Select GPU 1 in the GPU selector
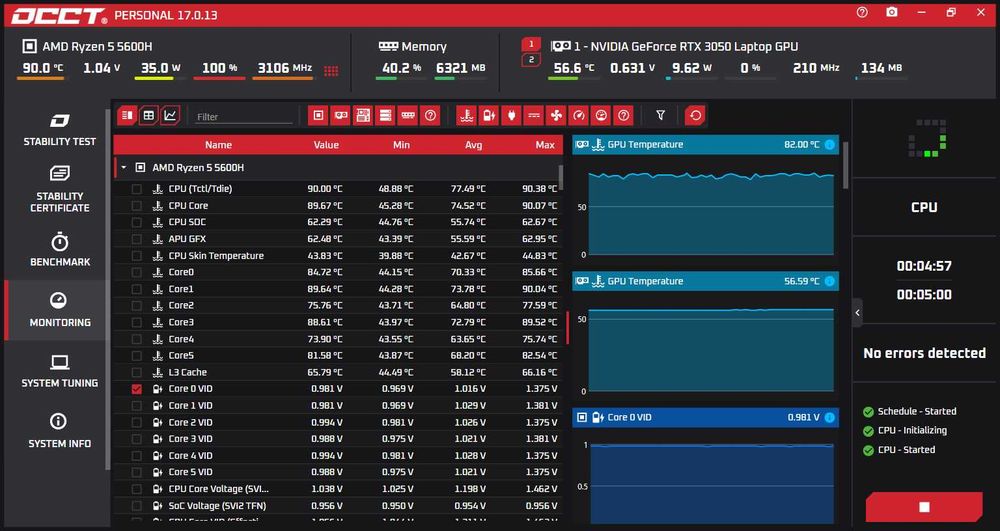Viewport: 1000px width, 531px height. [531, 45]
